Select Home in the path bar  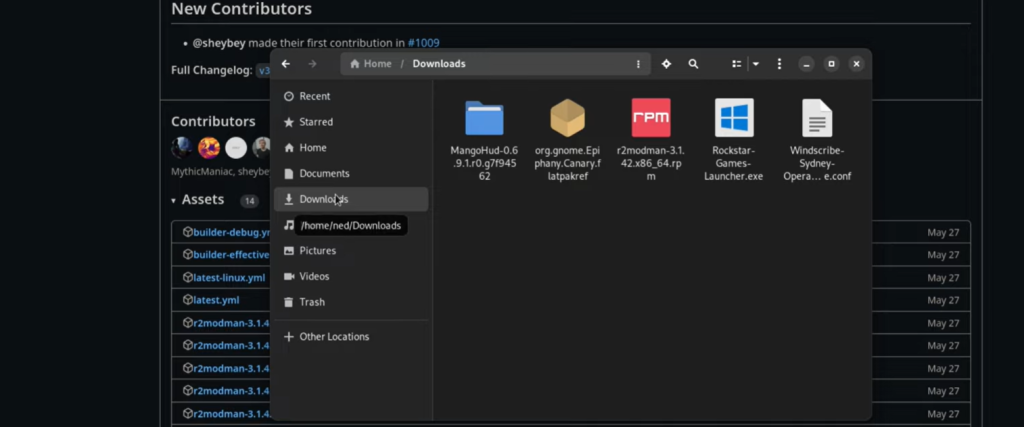coord(371,64)
